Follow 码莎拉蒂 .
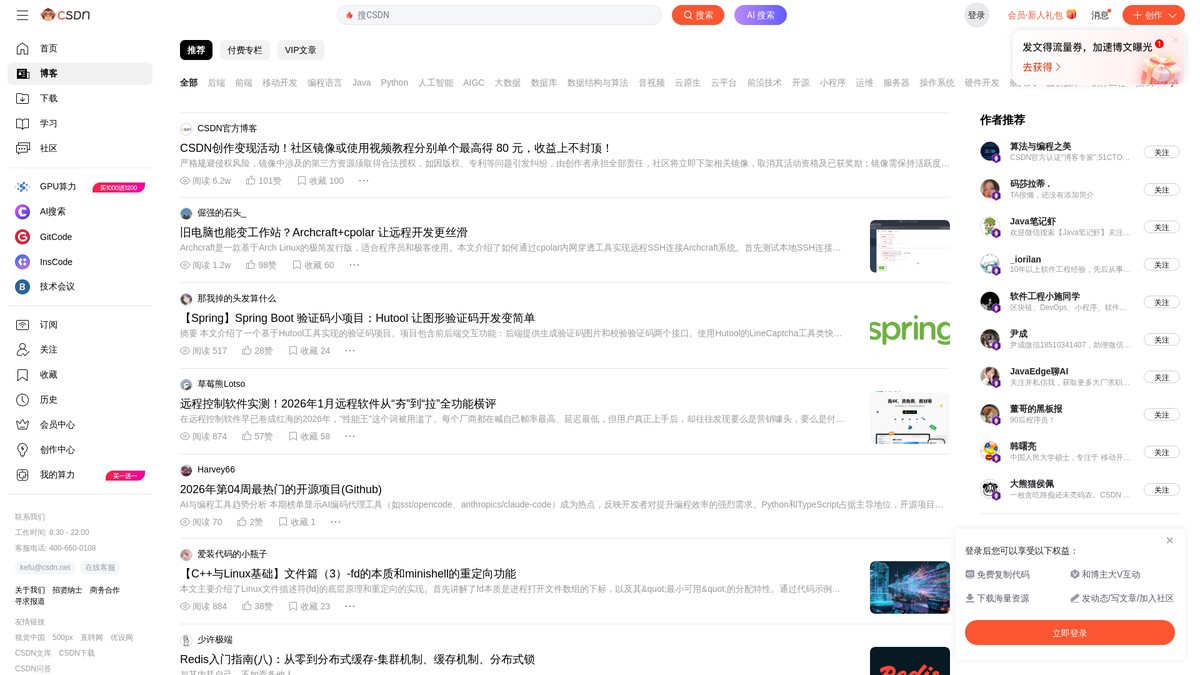The width and height of the screenshot is (1200, 675). tap(1162, 190)
